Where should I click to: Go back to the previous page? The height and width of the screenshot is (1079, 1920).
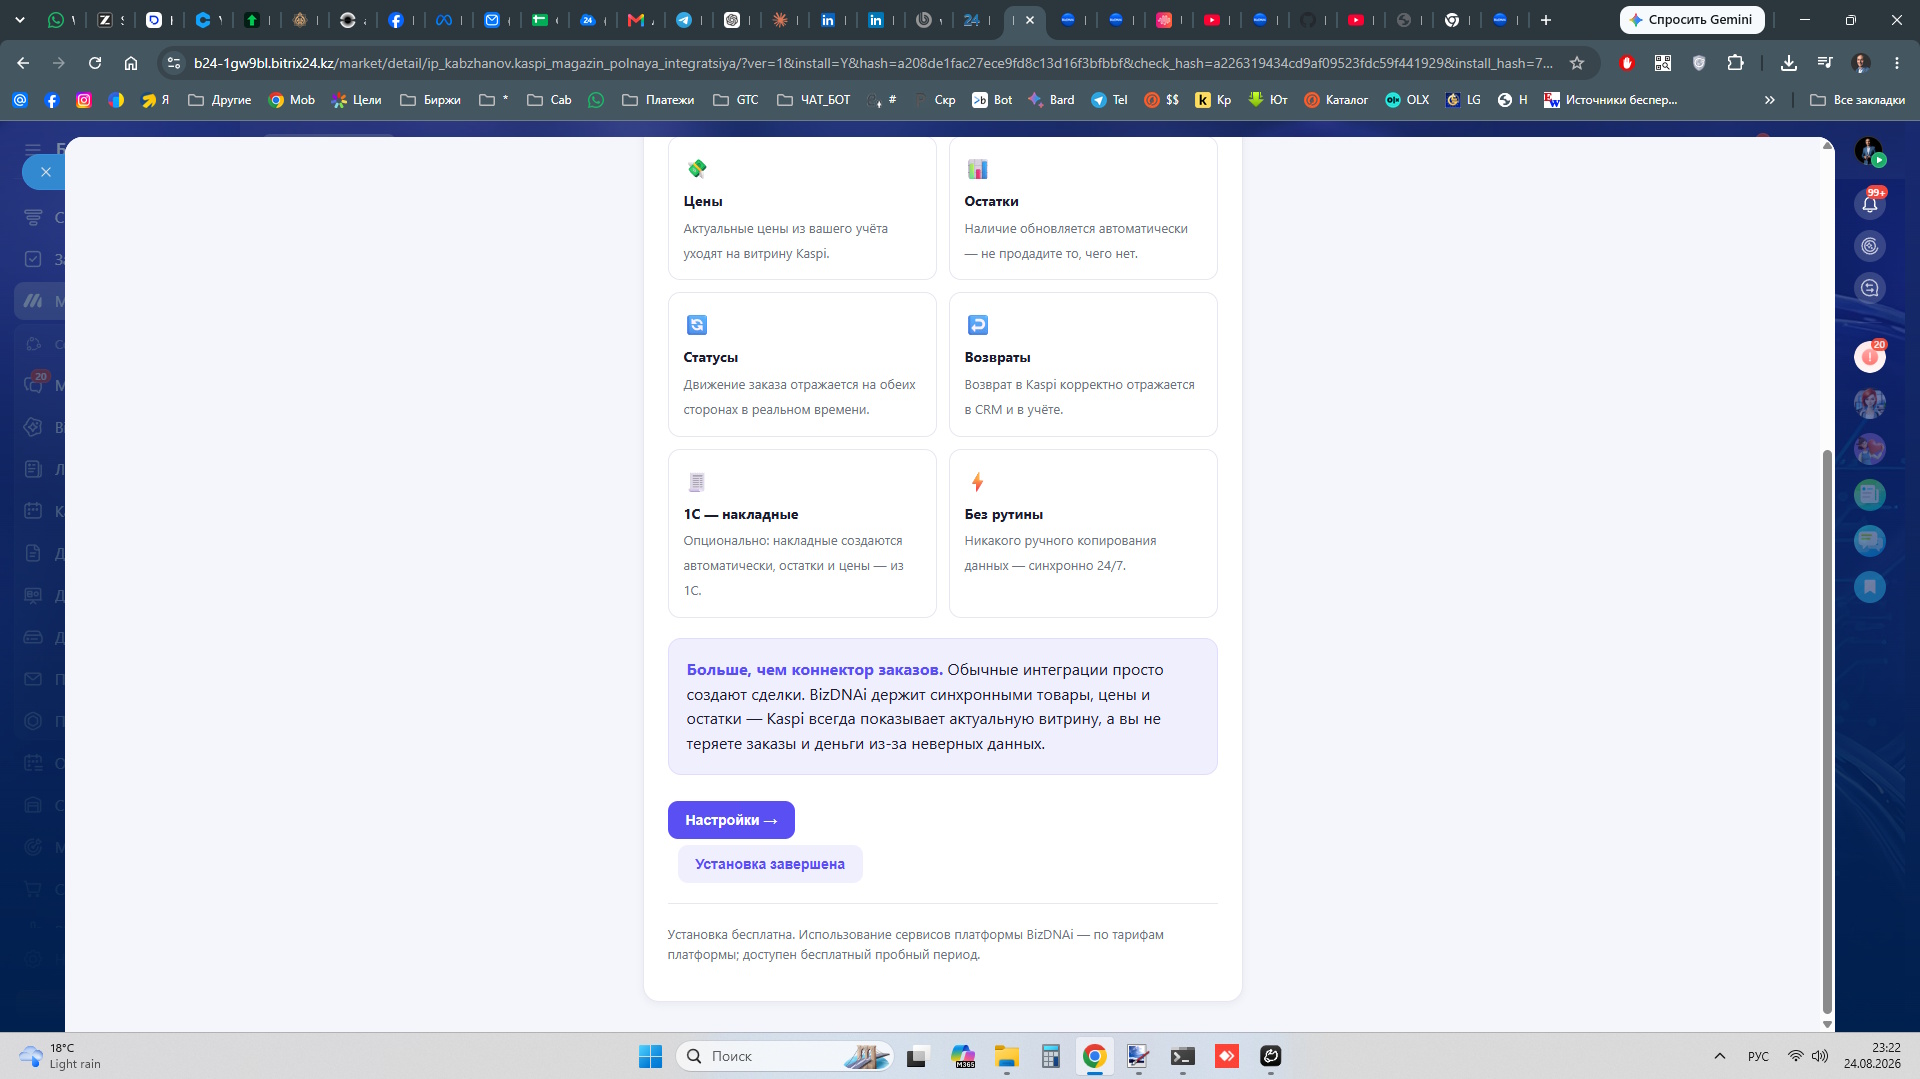pyautogui.click(x=23, y=63)
